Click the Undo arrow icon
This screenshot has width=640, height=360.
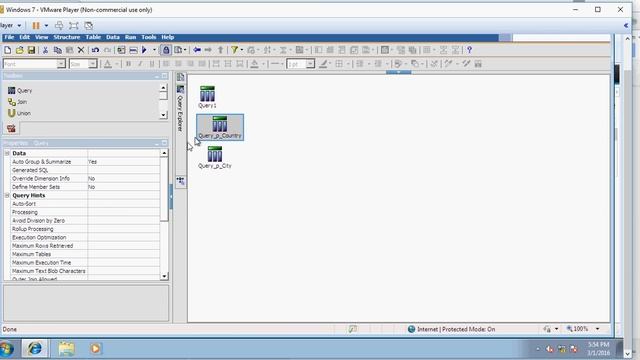95,50
